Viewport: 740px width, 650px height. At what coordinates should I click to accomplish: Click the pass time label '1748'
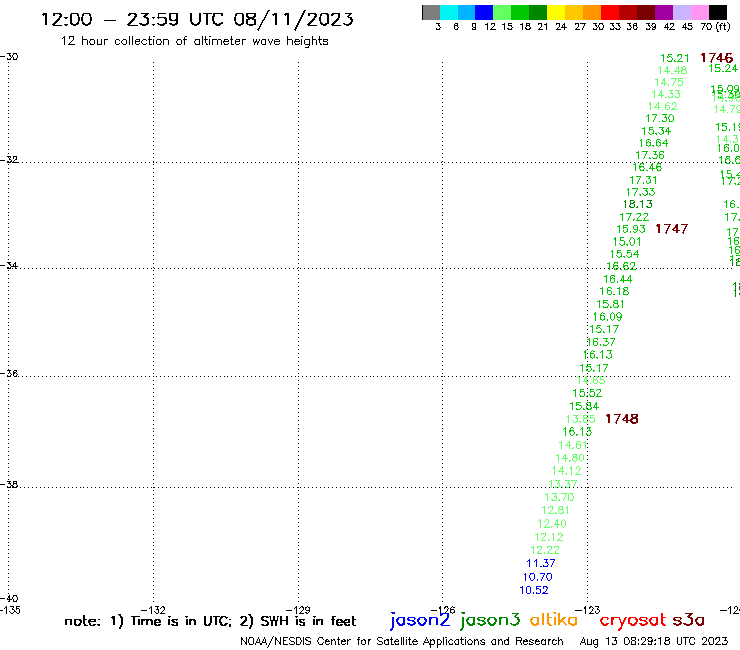pyautogui.click(x=622, y=419)
